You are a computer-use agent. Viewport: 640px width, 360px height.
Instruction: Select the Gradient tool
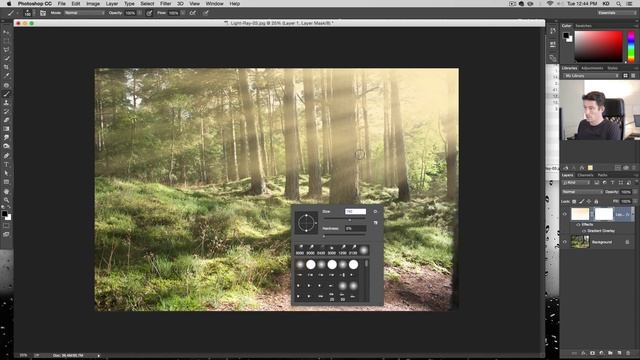(x=6, y=129)
